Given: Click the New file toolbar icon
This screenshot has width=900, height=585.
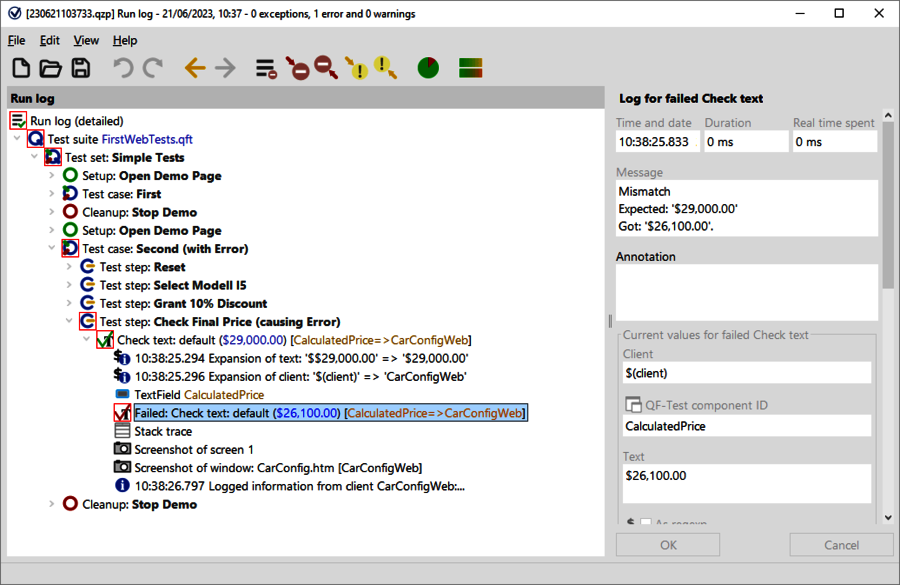Looking at the screenshot, I should tap(21, 68).
